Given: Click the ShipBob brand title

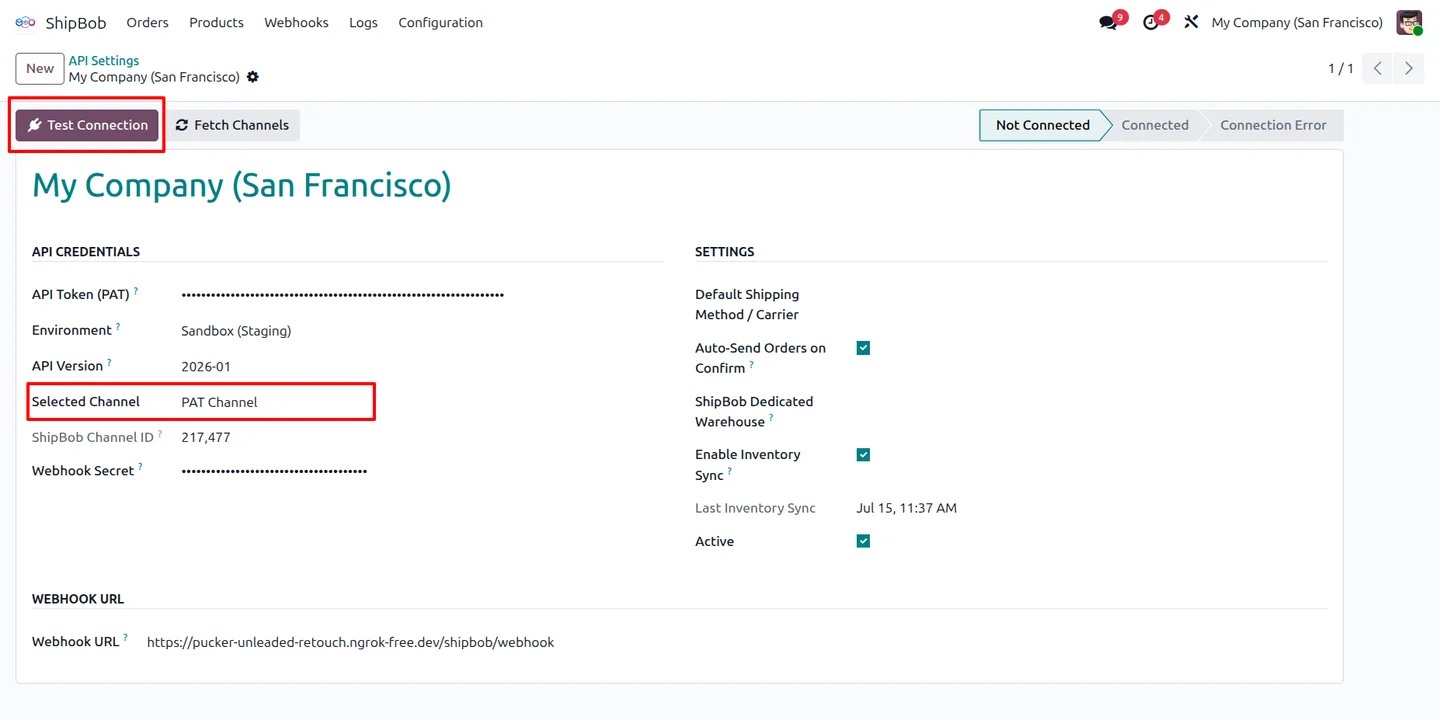Looking at the screenshot, I should 76,22.
